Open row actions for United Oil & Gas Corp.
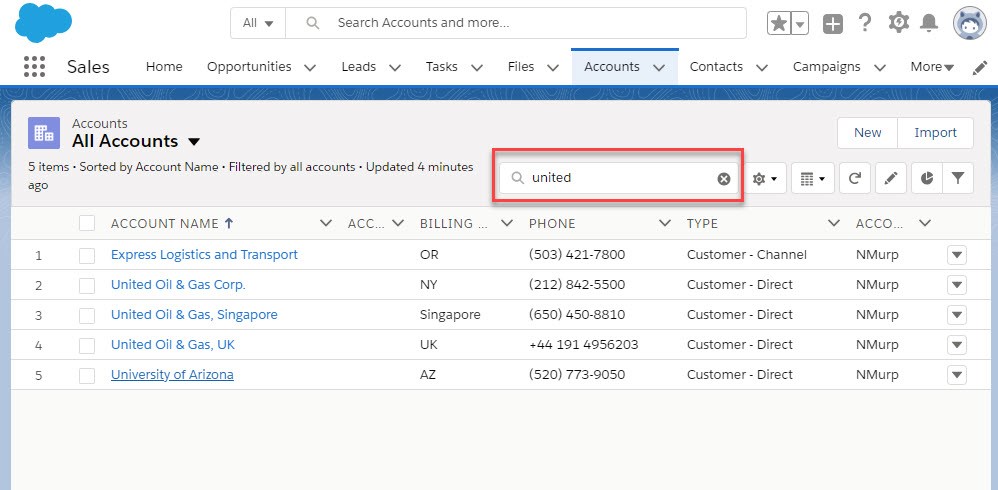 957,286
